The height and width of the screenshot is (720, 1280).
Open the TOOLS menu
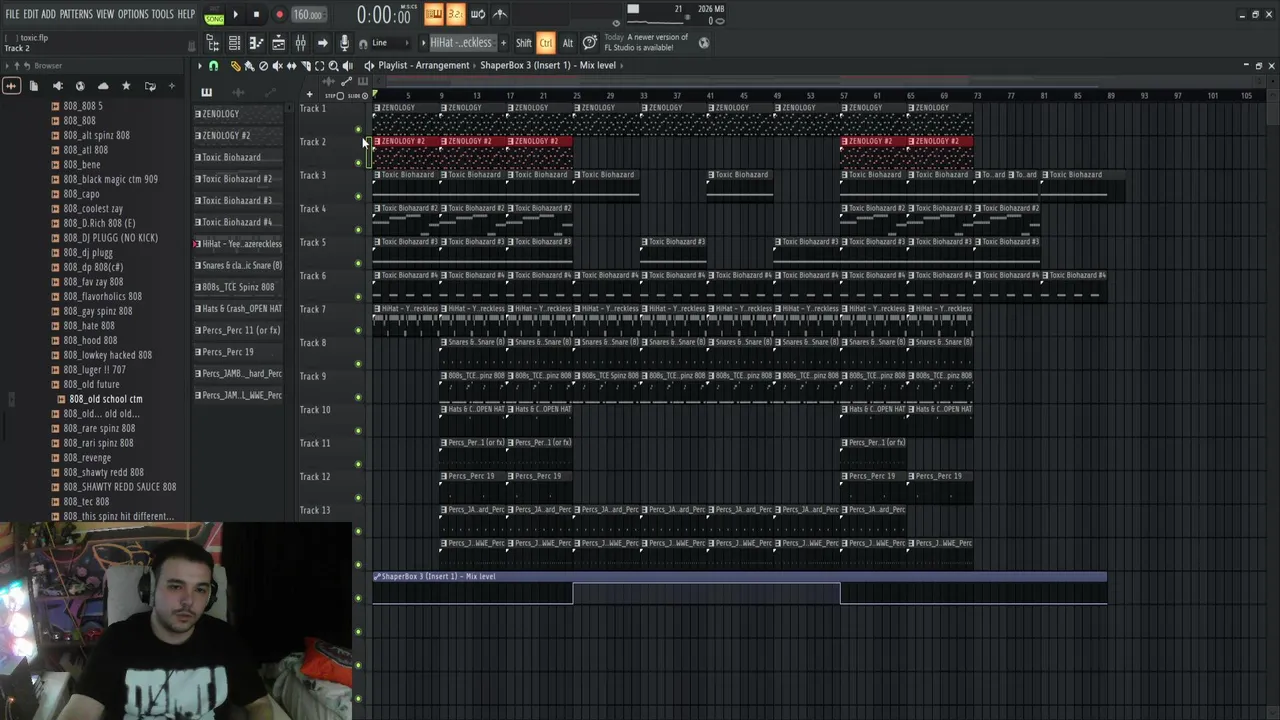(162, 14)
